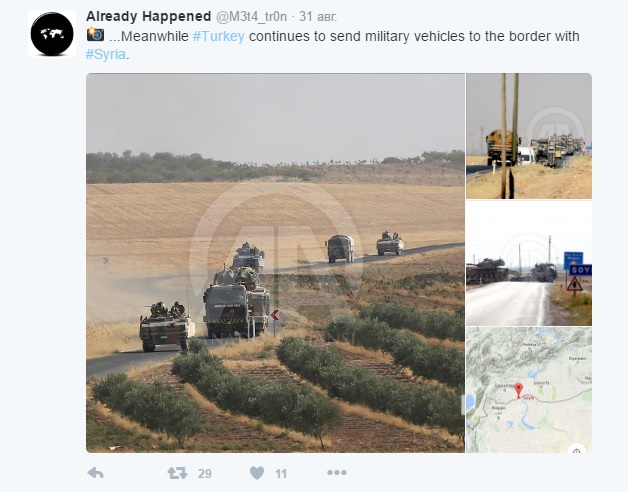This screenshot has width=628, height=492.
Task: Click the Already Happened display name
Action: (x=149, y=16)
